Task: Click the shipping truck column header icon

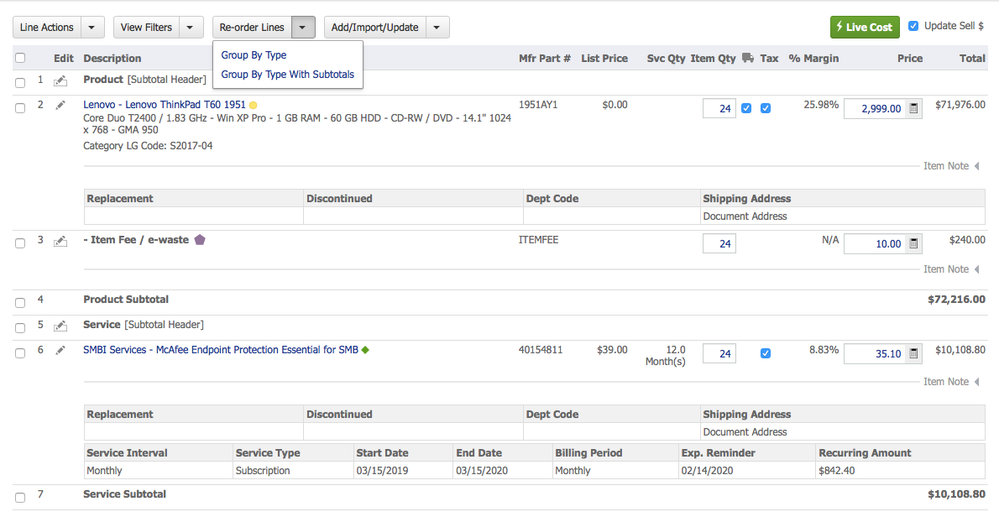Action: click(x=747, y=58)
